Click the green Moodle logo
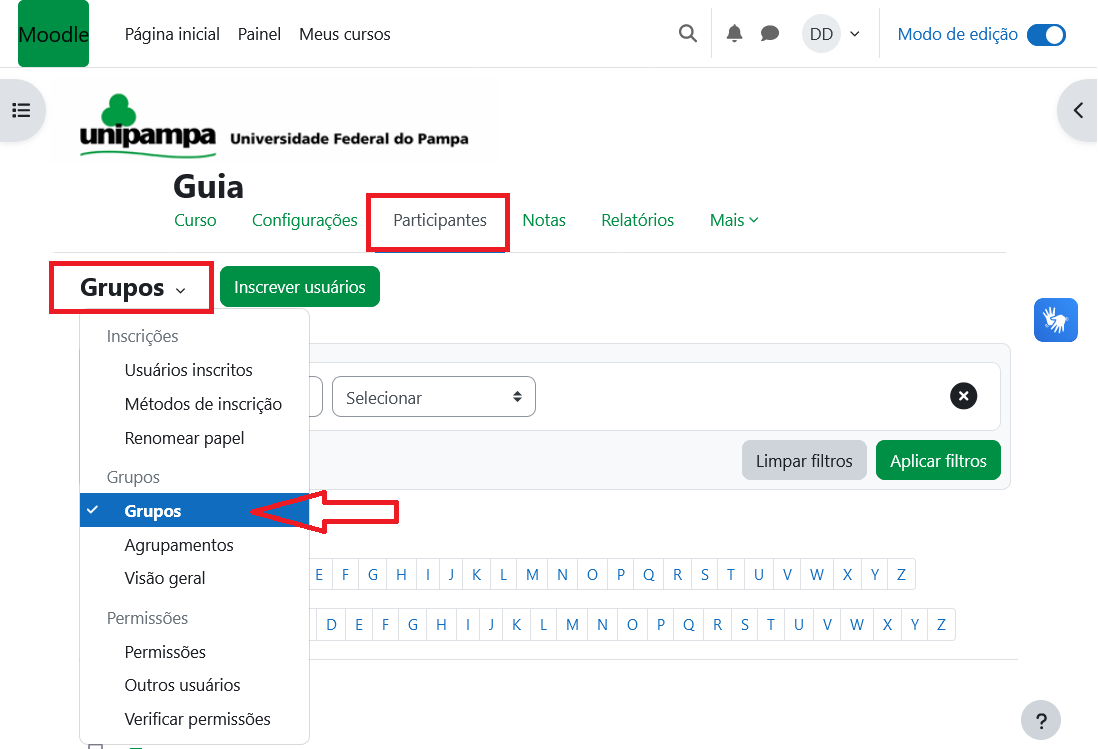Image resolution: width=1098 pixels, height=749 pixels. tap(53, 34)
